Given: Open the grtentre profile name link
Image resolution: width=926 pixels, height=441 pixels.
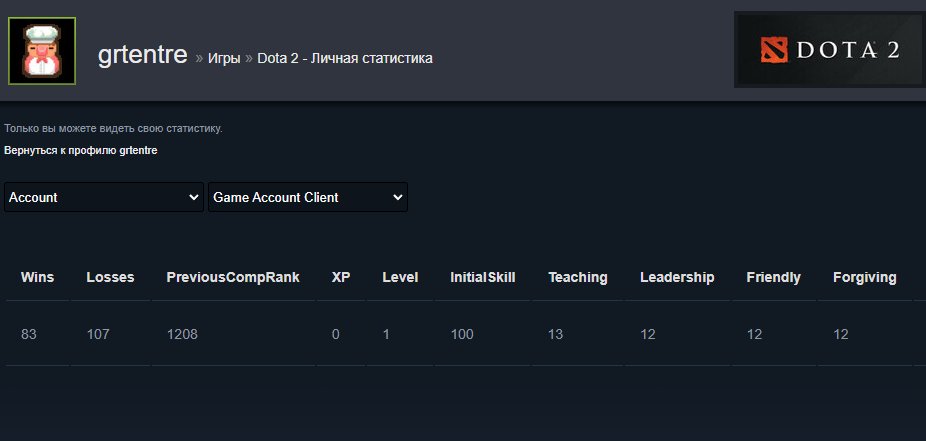Looking at the screenshot, I should click(x=142, y=55).
